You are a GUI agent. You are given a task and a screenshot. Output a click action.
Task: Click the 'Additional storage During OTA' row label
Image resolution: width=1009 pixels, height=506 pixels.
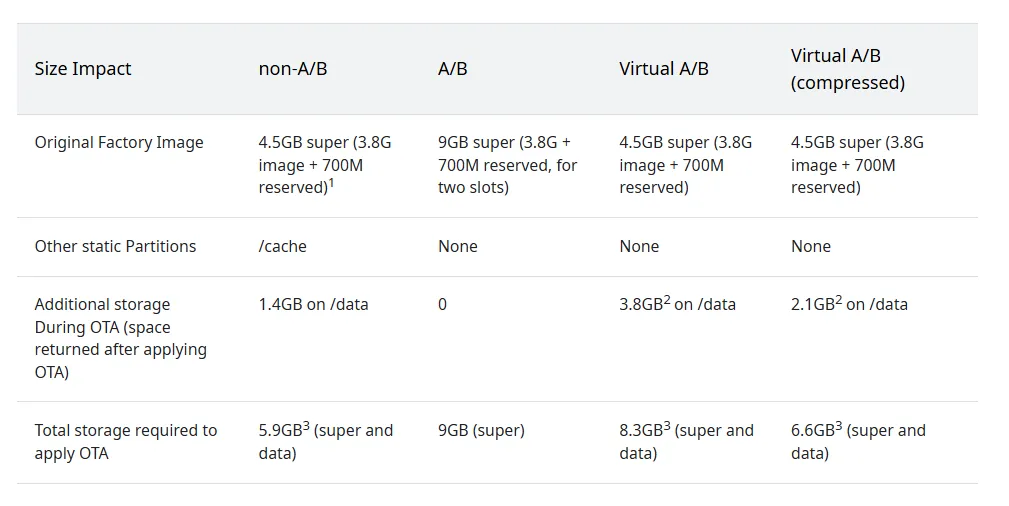pyautogui.click(x=121, y=338)
